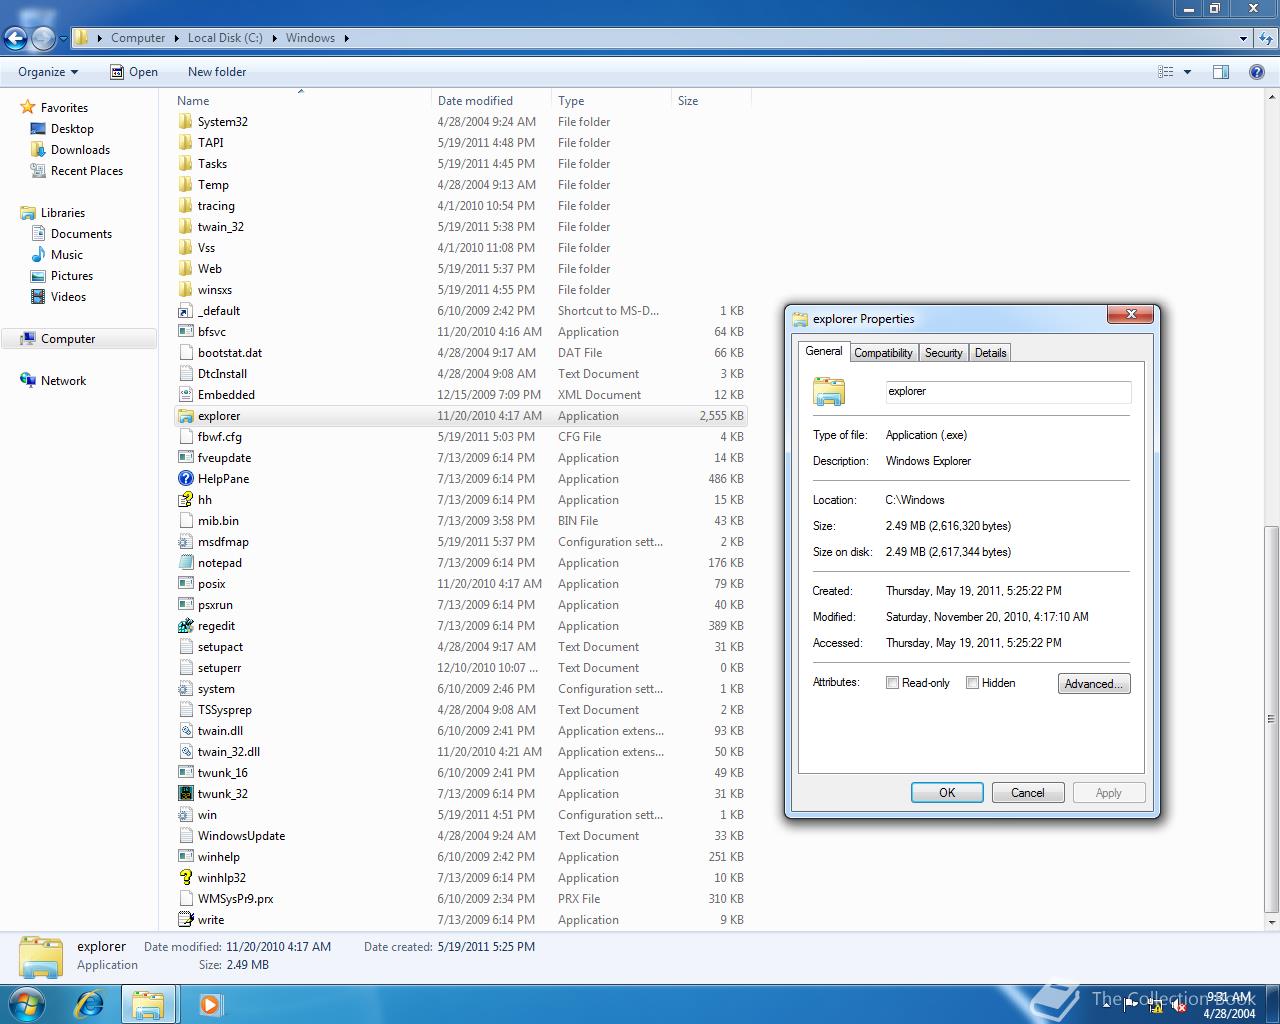1280x1024 pixels.
Task: Switch to the Compatibility tab
Action: click(883, 353)
